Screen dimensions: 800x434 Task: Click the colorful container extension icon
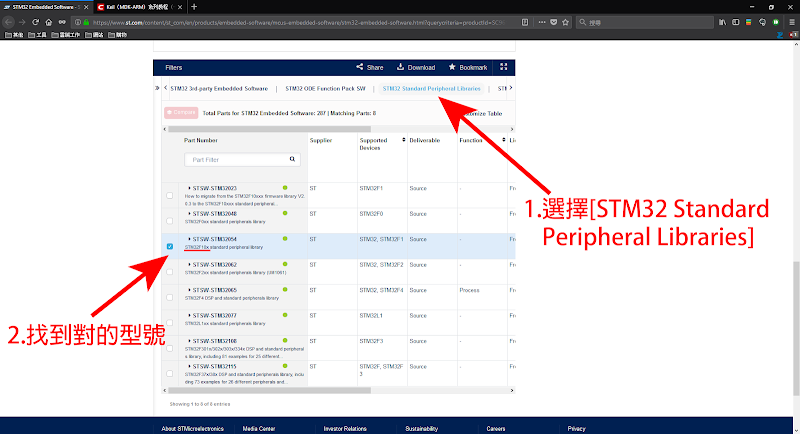pos(748,22)
